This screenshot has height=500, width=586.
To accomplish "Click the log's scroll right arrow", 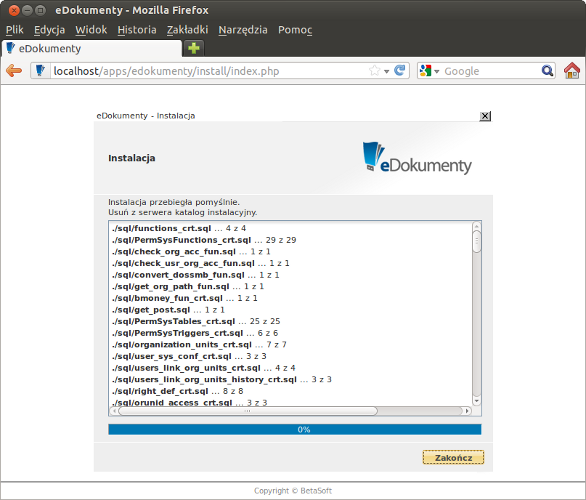I will 467,411.
